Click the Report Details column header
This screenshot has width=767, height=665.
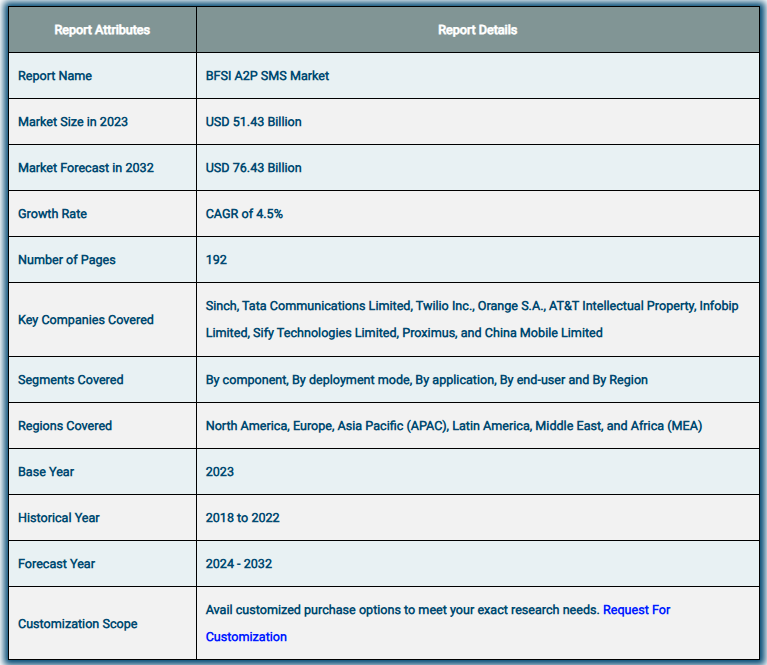(477, 30)
